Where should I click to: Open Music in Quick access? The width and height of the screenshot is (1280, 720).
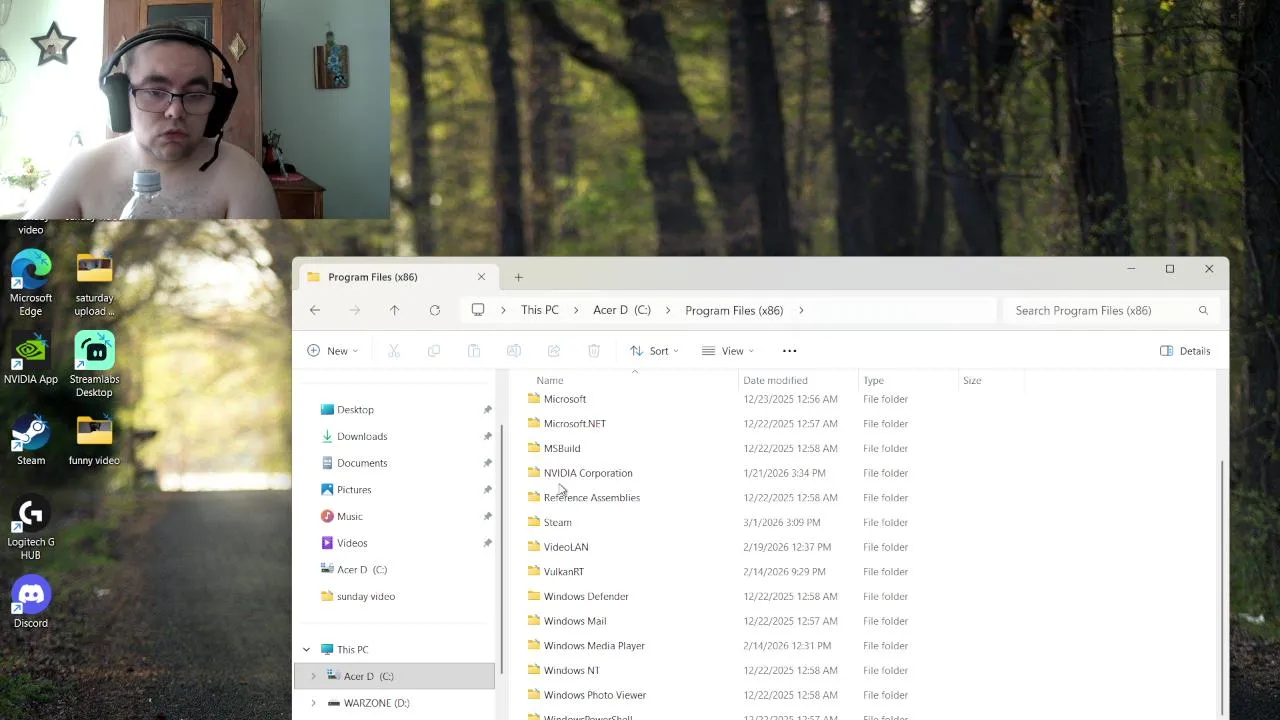[349, 516]
